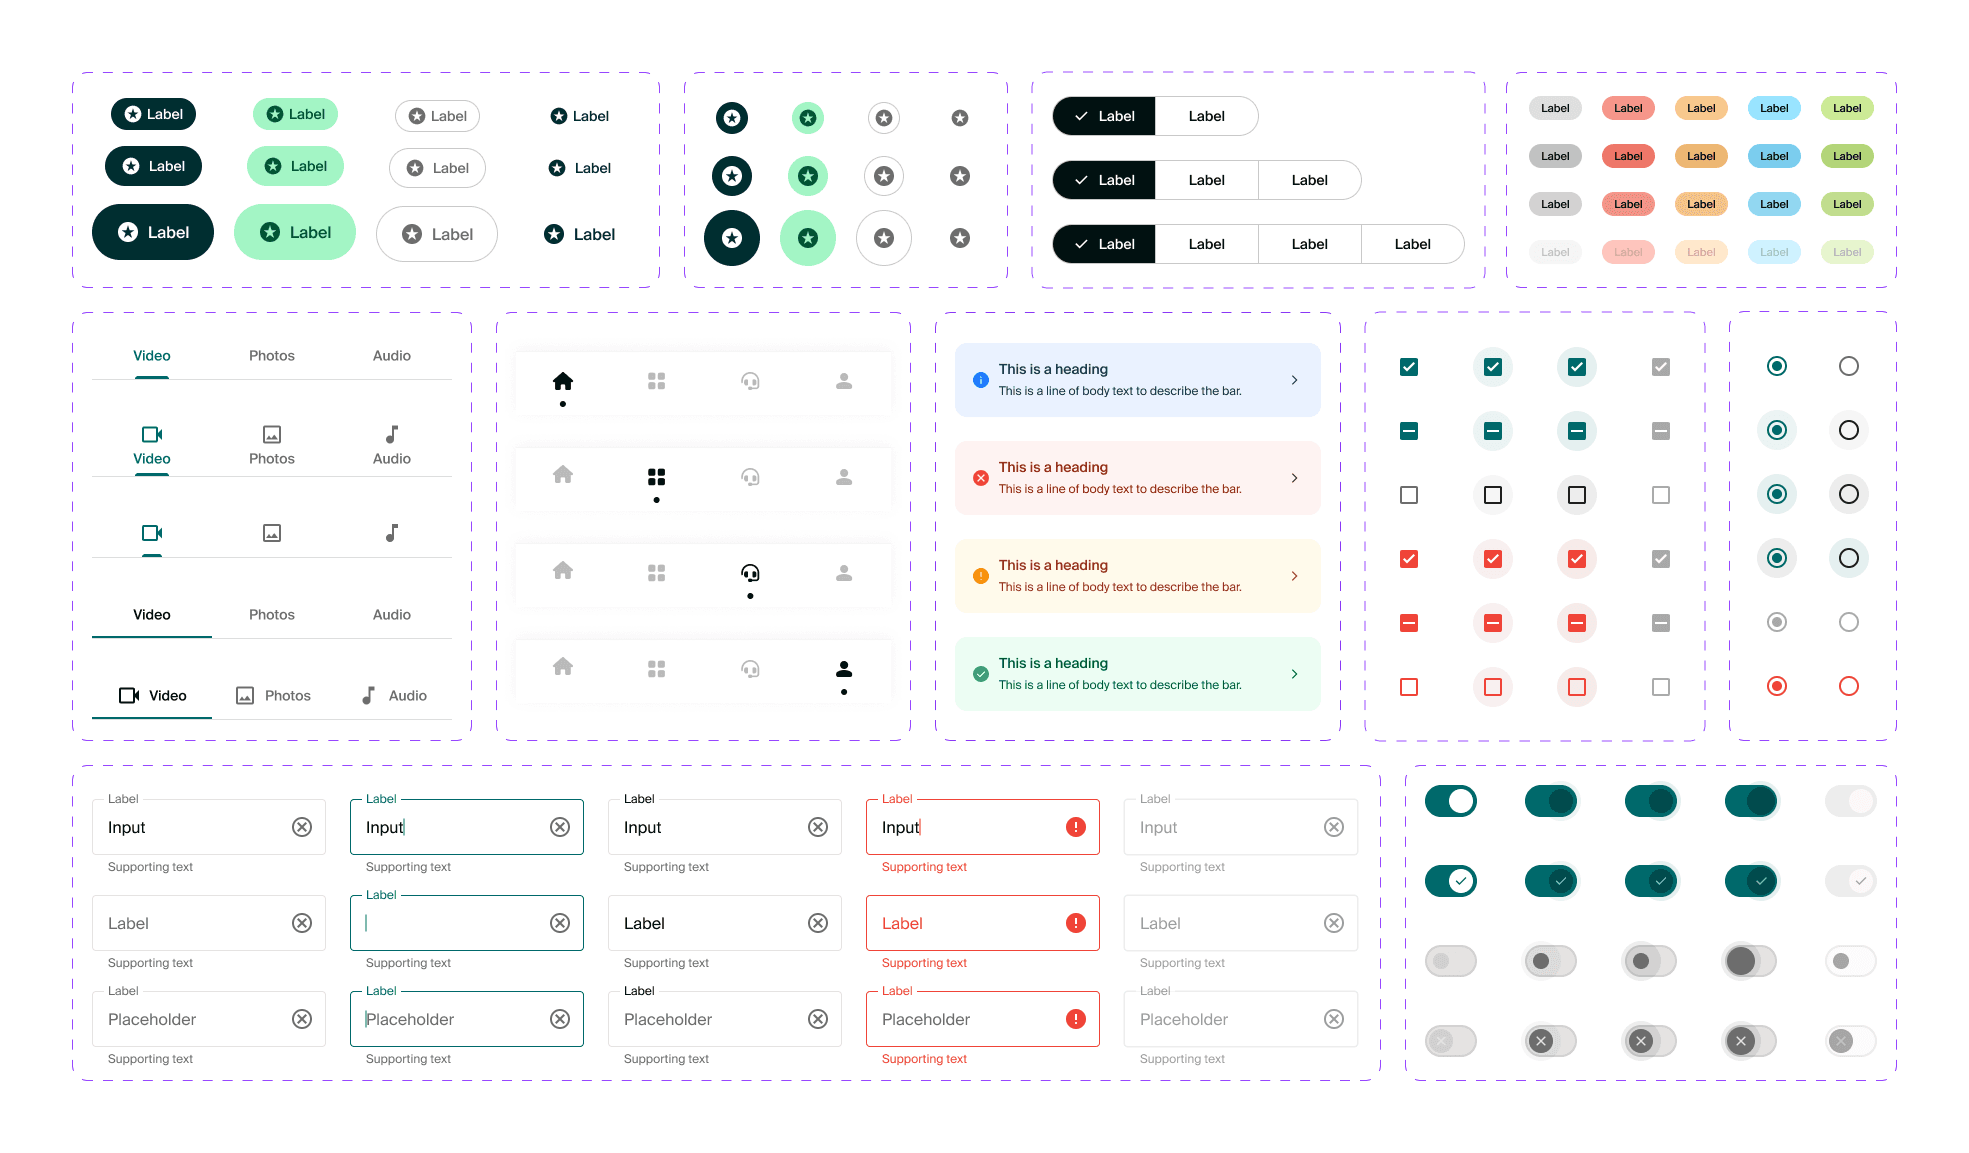Turn off the first teal toggle switch

tap(1451, 801)
